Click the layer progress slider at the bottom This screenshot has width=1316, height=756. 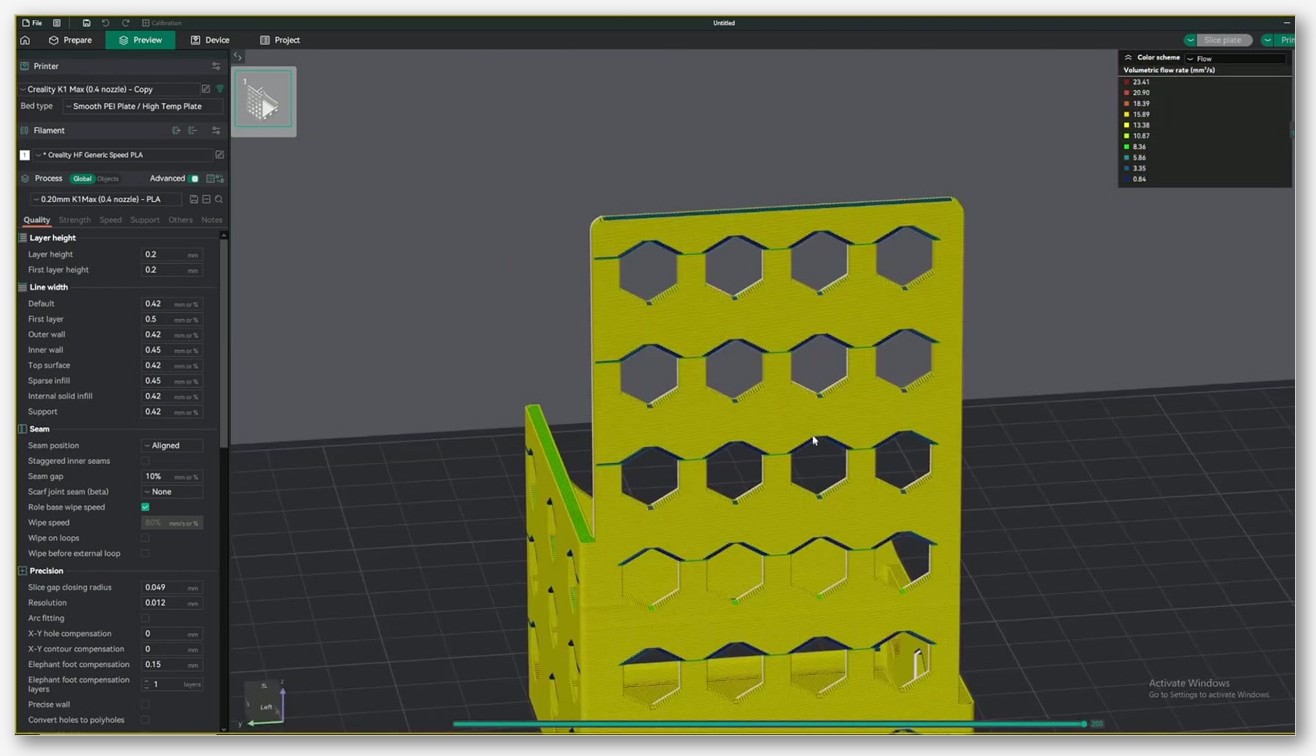click(769, 724)
